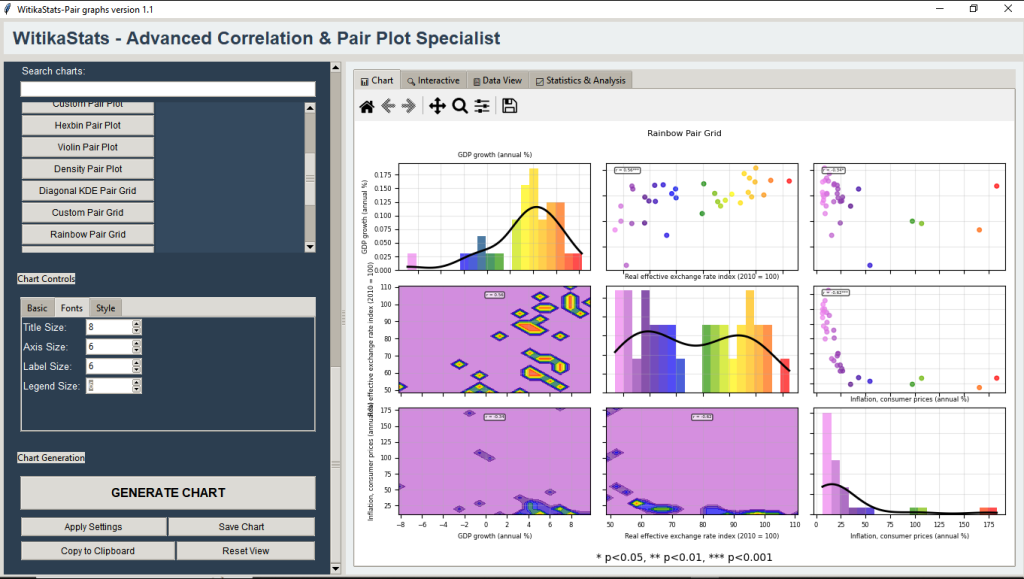1024x579 pixels.
Task: Choose Density Pair Plot chart
Action: pyautogui.click(x=88, y=168)
